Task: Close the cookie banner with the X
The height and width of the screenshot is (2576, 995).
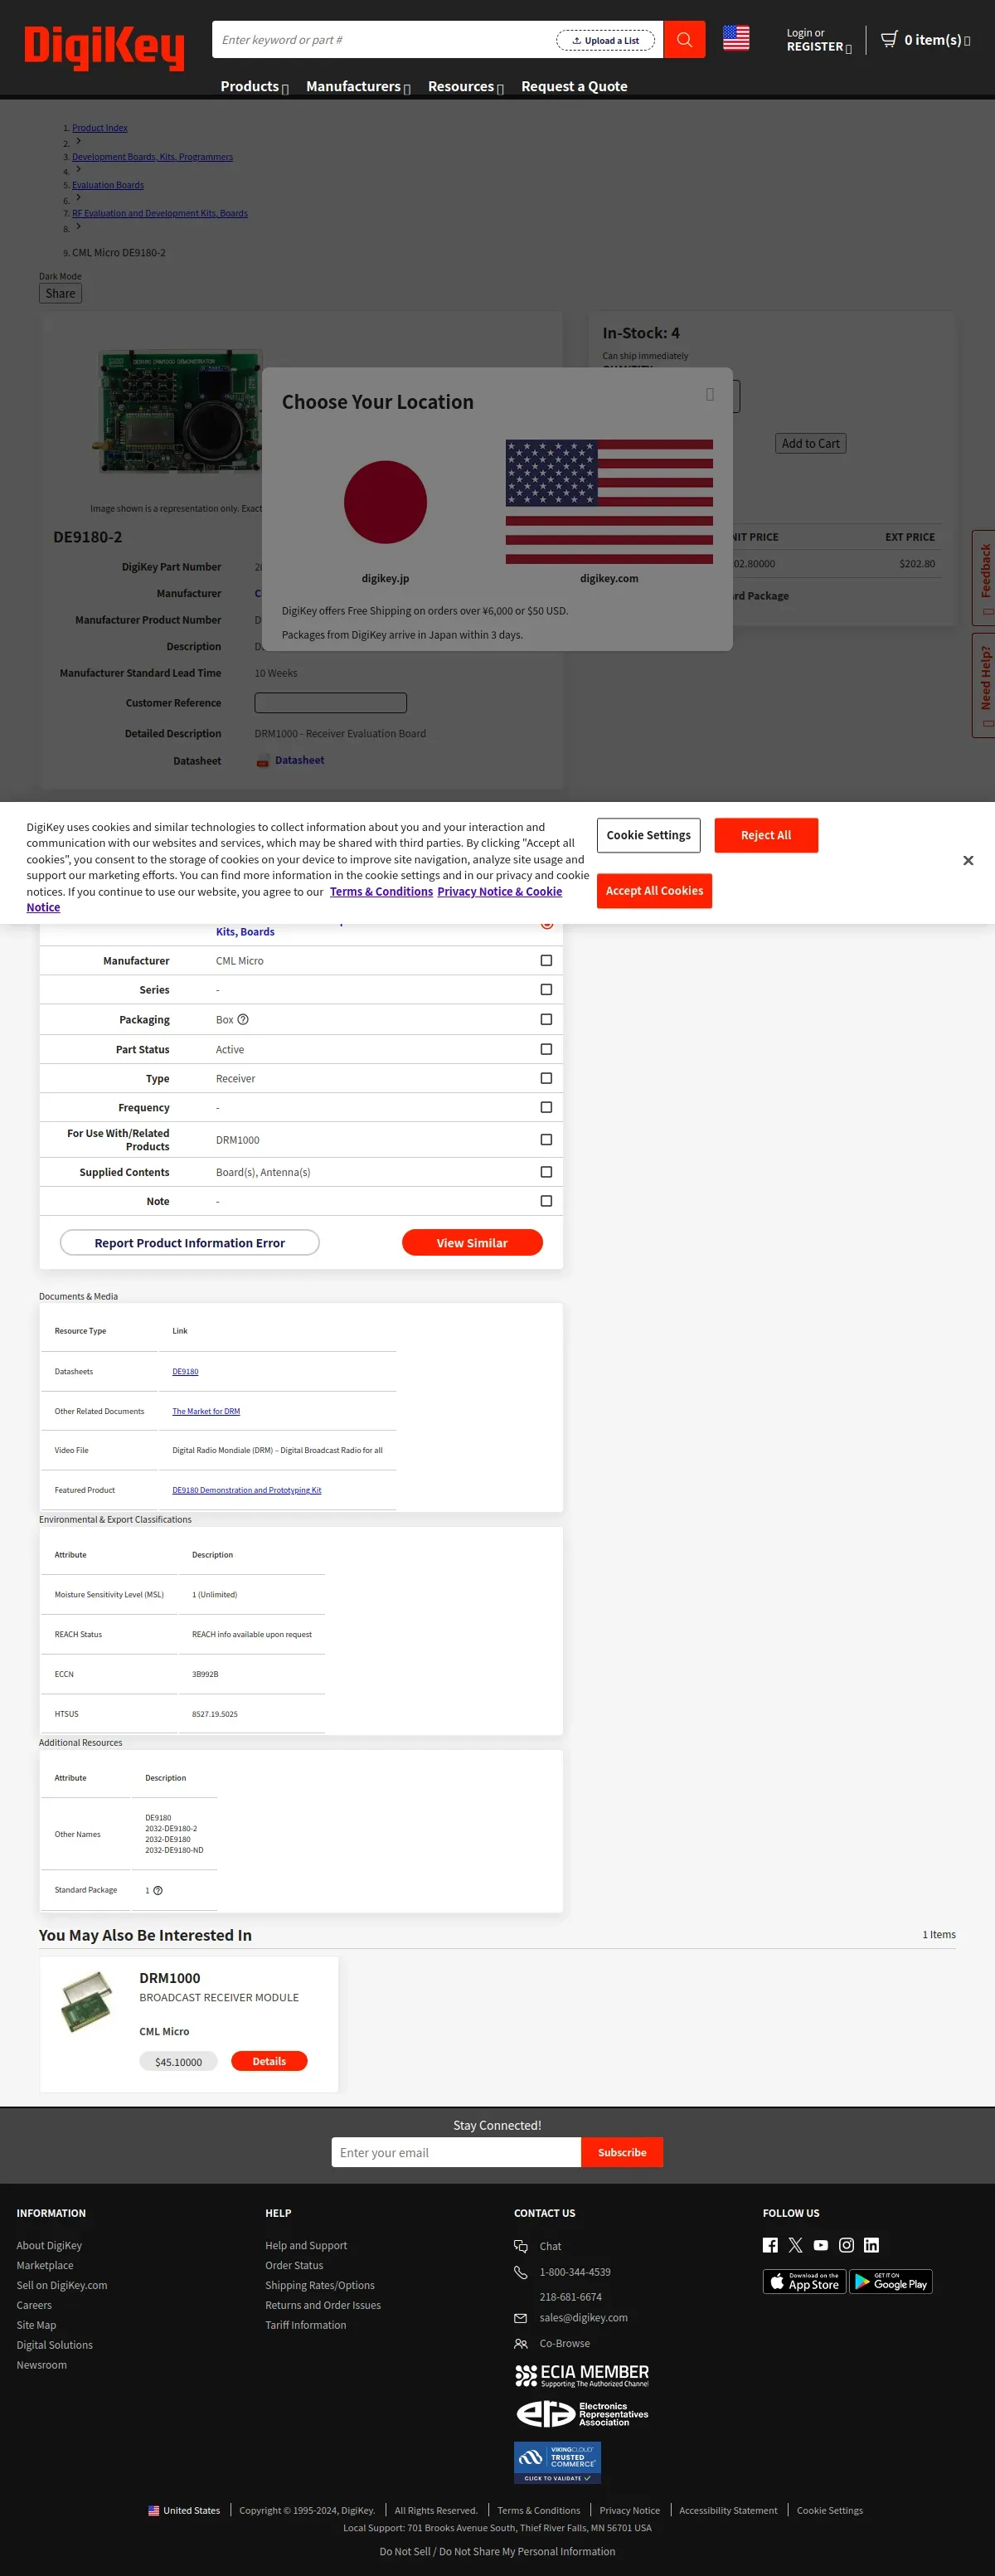Action: click(x=968, y=860)
